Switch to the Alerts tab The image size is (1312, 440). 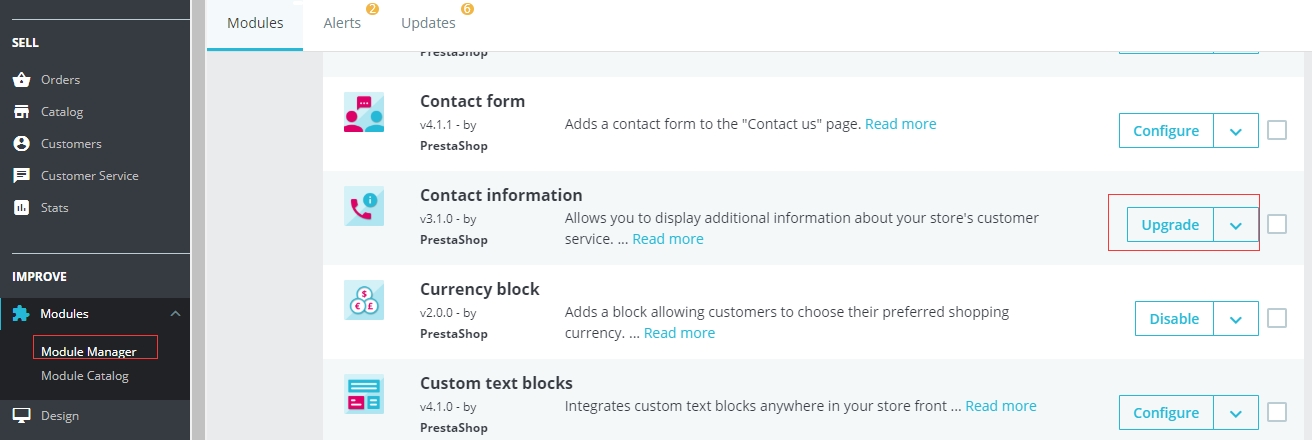point(342,23)
